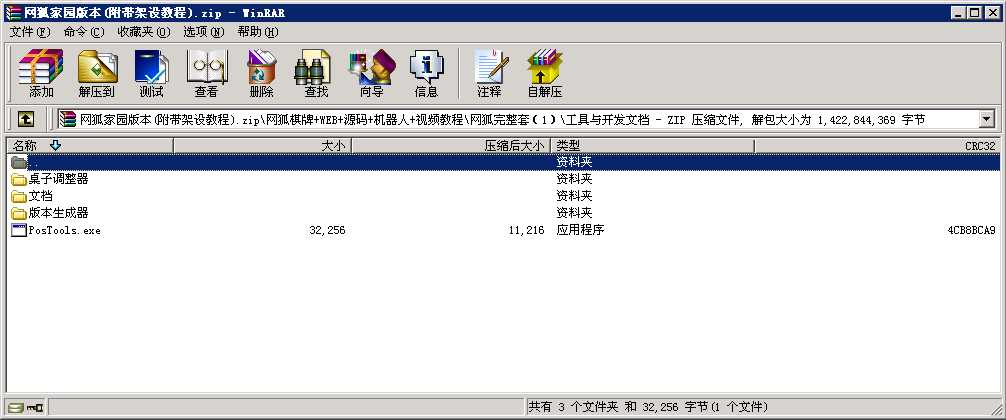Select the PosTools.exe file icon
This screenshot has height=420, width=1006.
(19, 230)
